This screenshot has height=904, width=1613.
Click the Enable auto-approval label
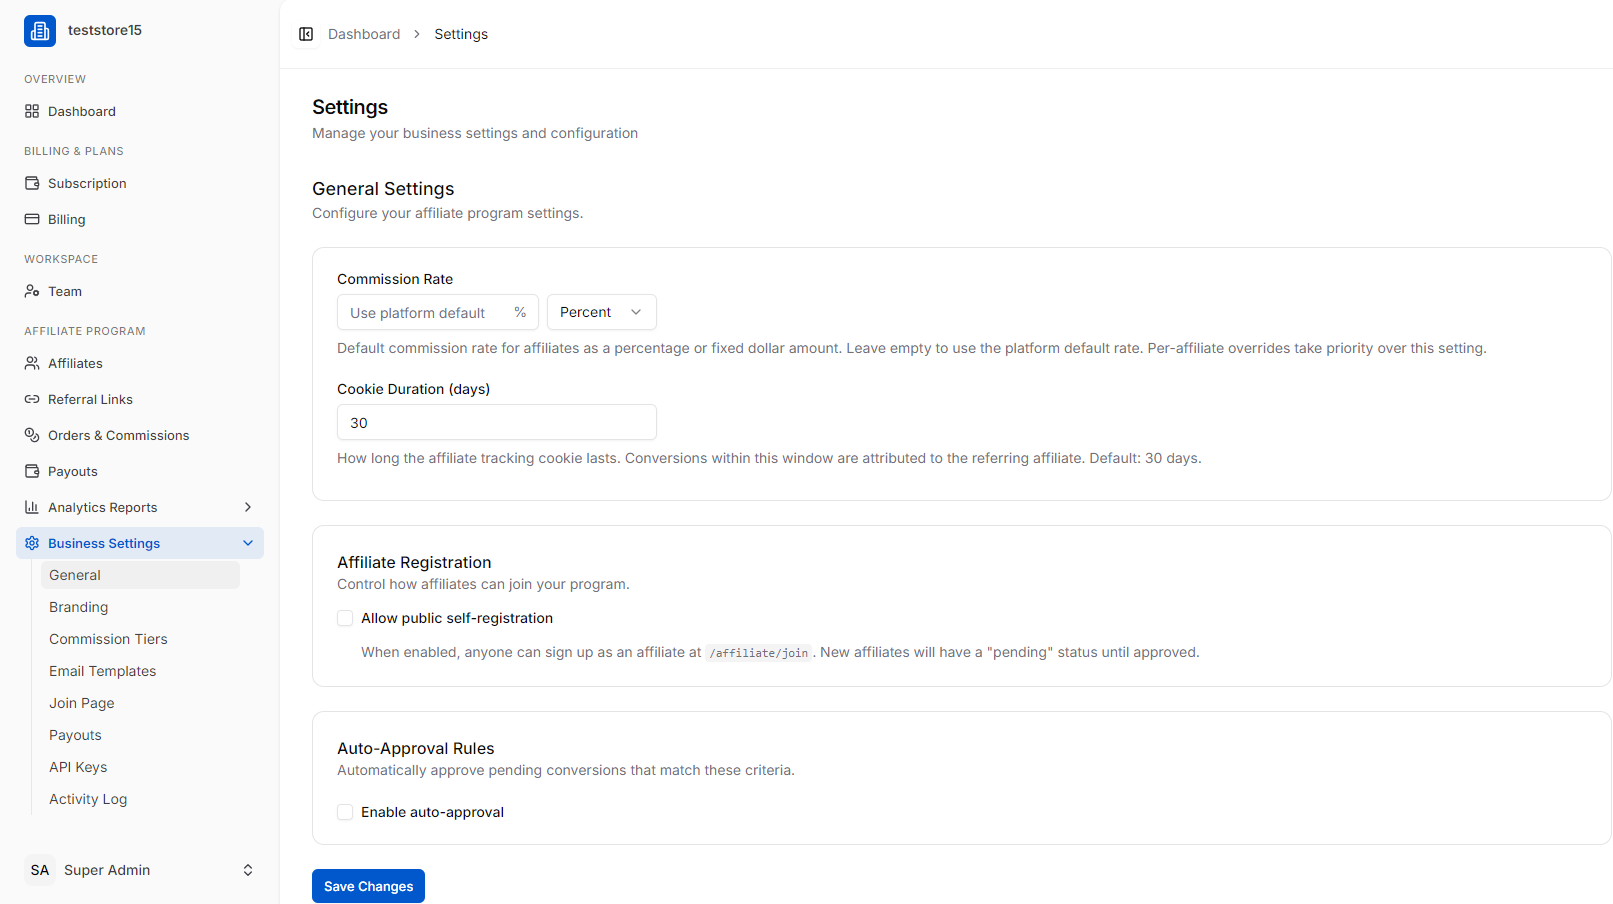pyautogui.click(x=432, y=812)
